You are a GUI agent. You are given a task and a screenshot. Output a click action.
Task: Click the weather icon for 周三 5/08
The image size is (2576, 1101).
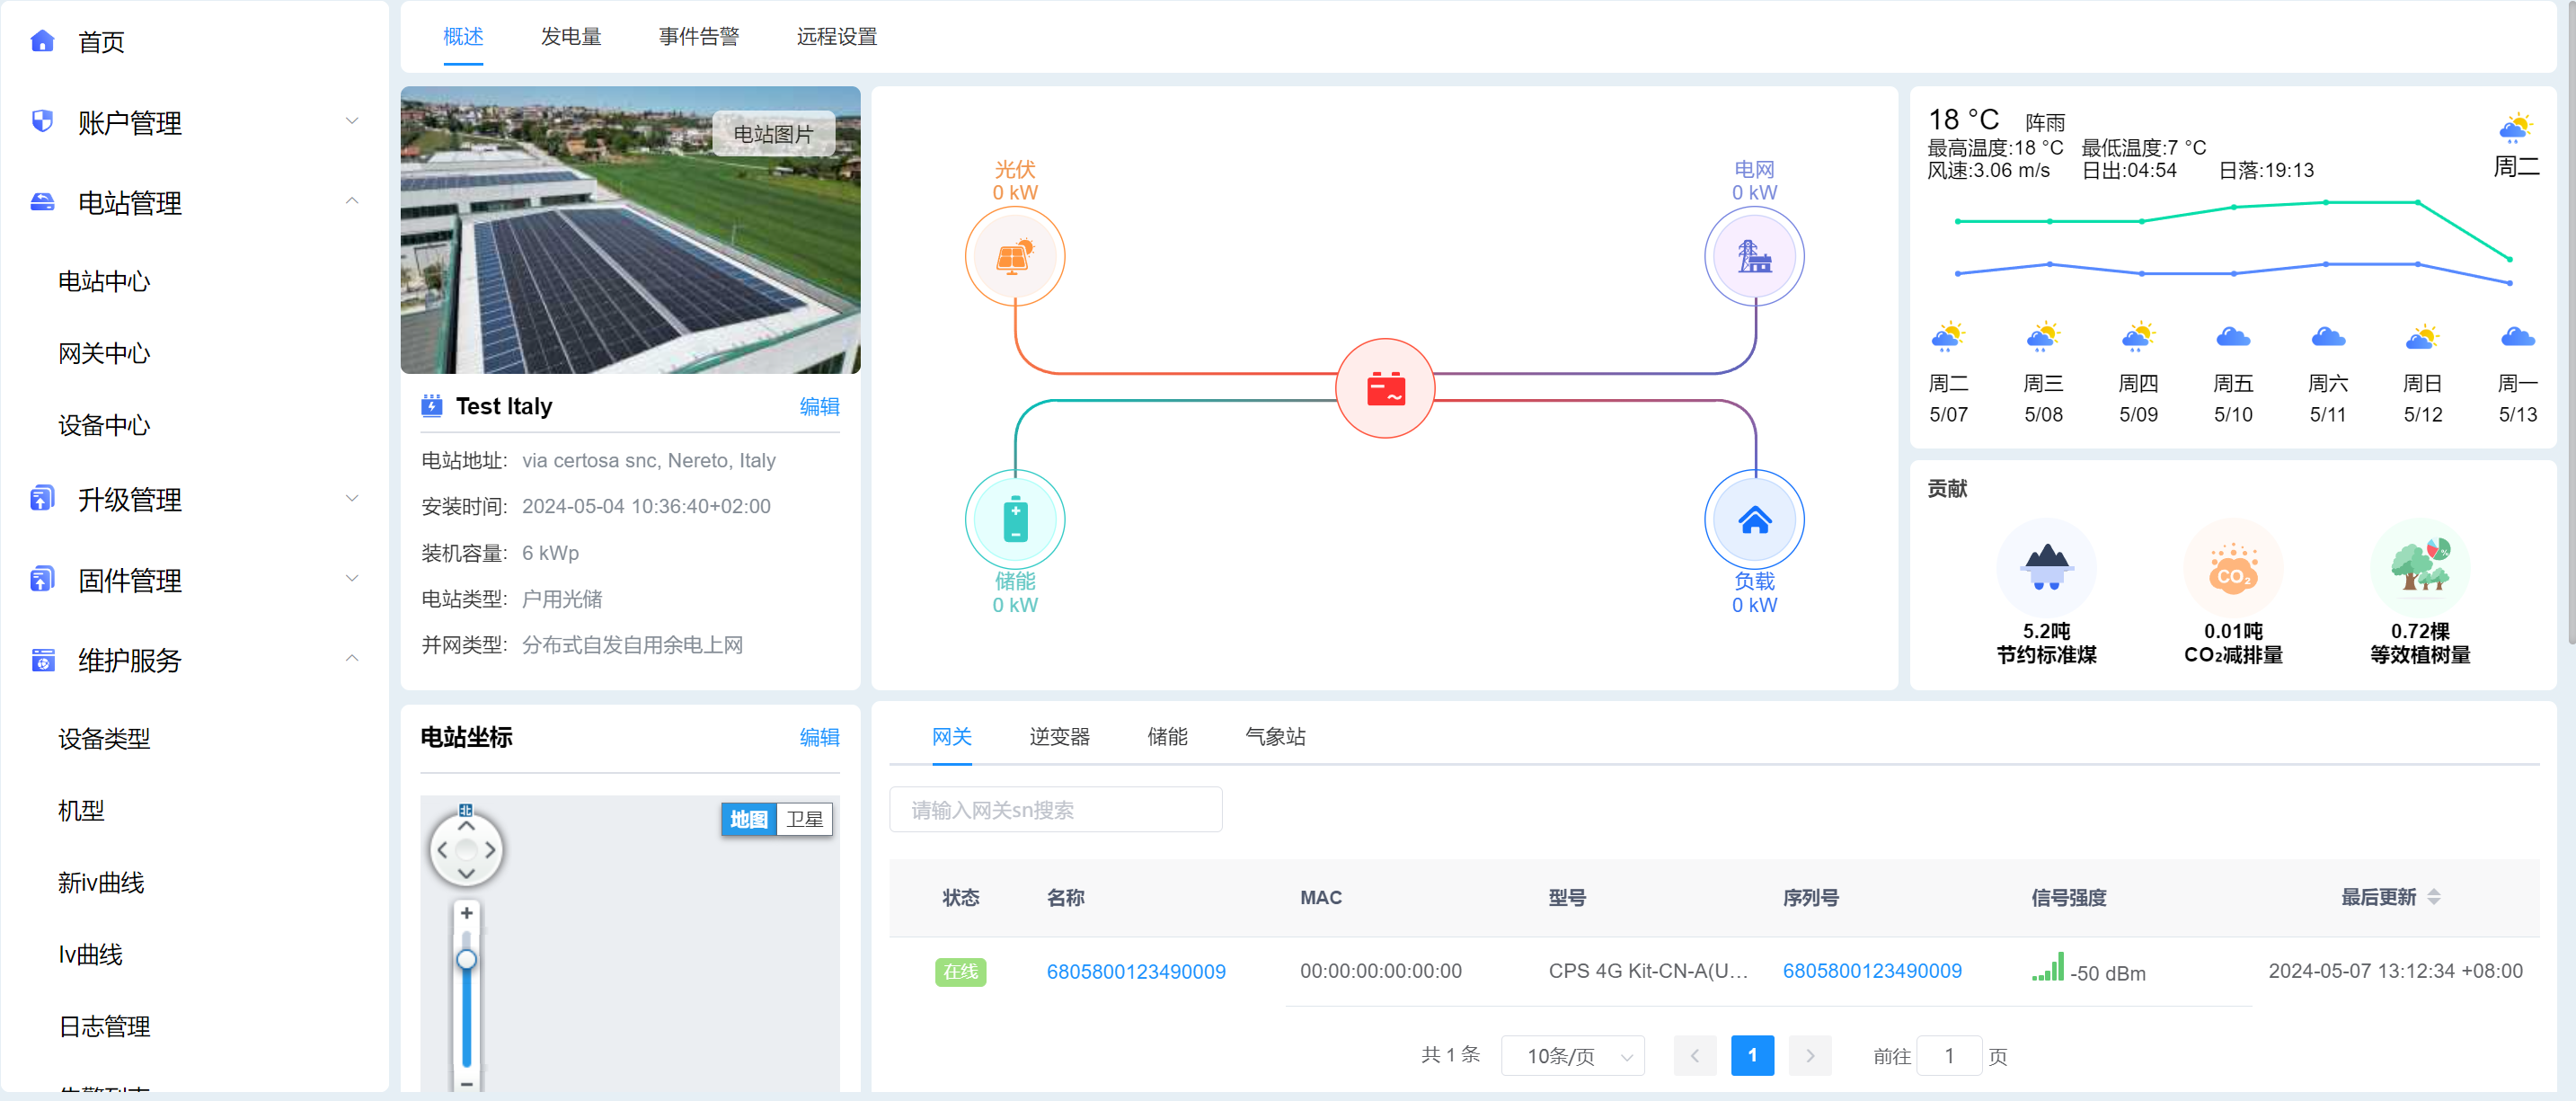tap(2043, 337)
